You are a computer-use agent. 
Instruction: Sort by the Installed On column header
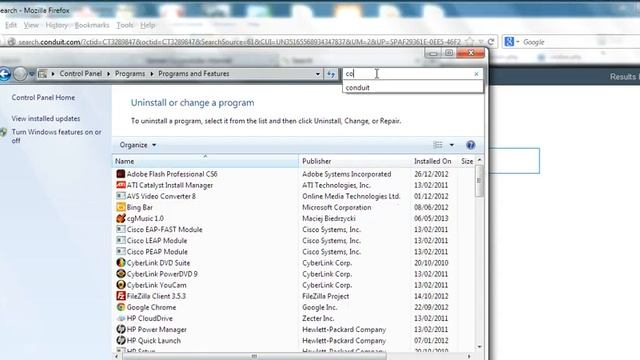tap(433, 161)
